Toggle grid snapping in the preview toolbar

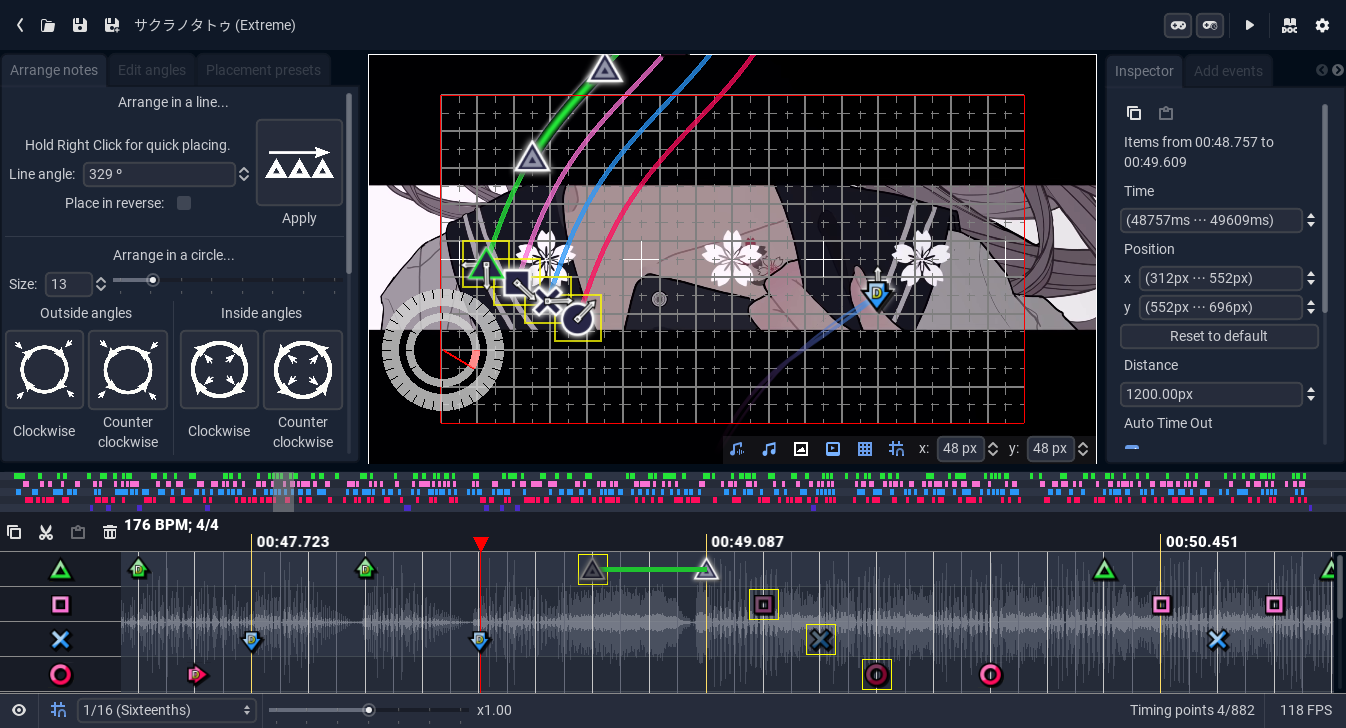896,449
